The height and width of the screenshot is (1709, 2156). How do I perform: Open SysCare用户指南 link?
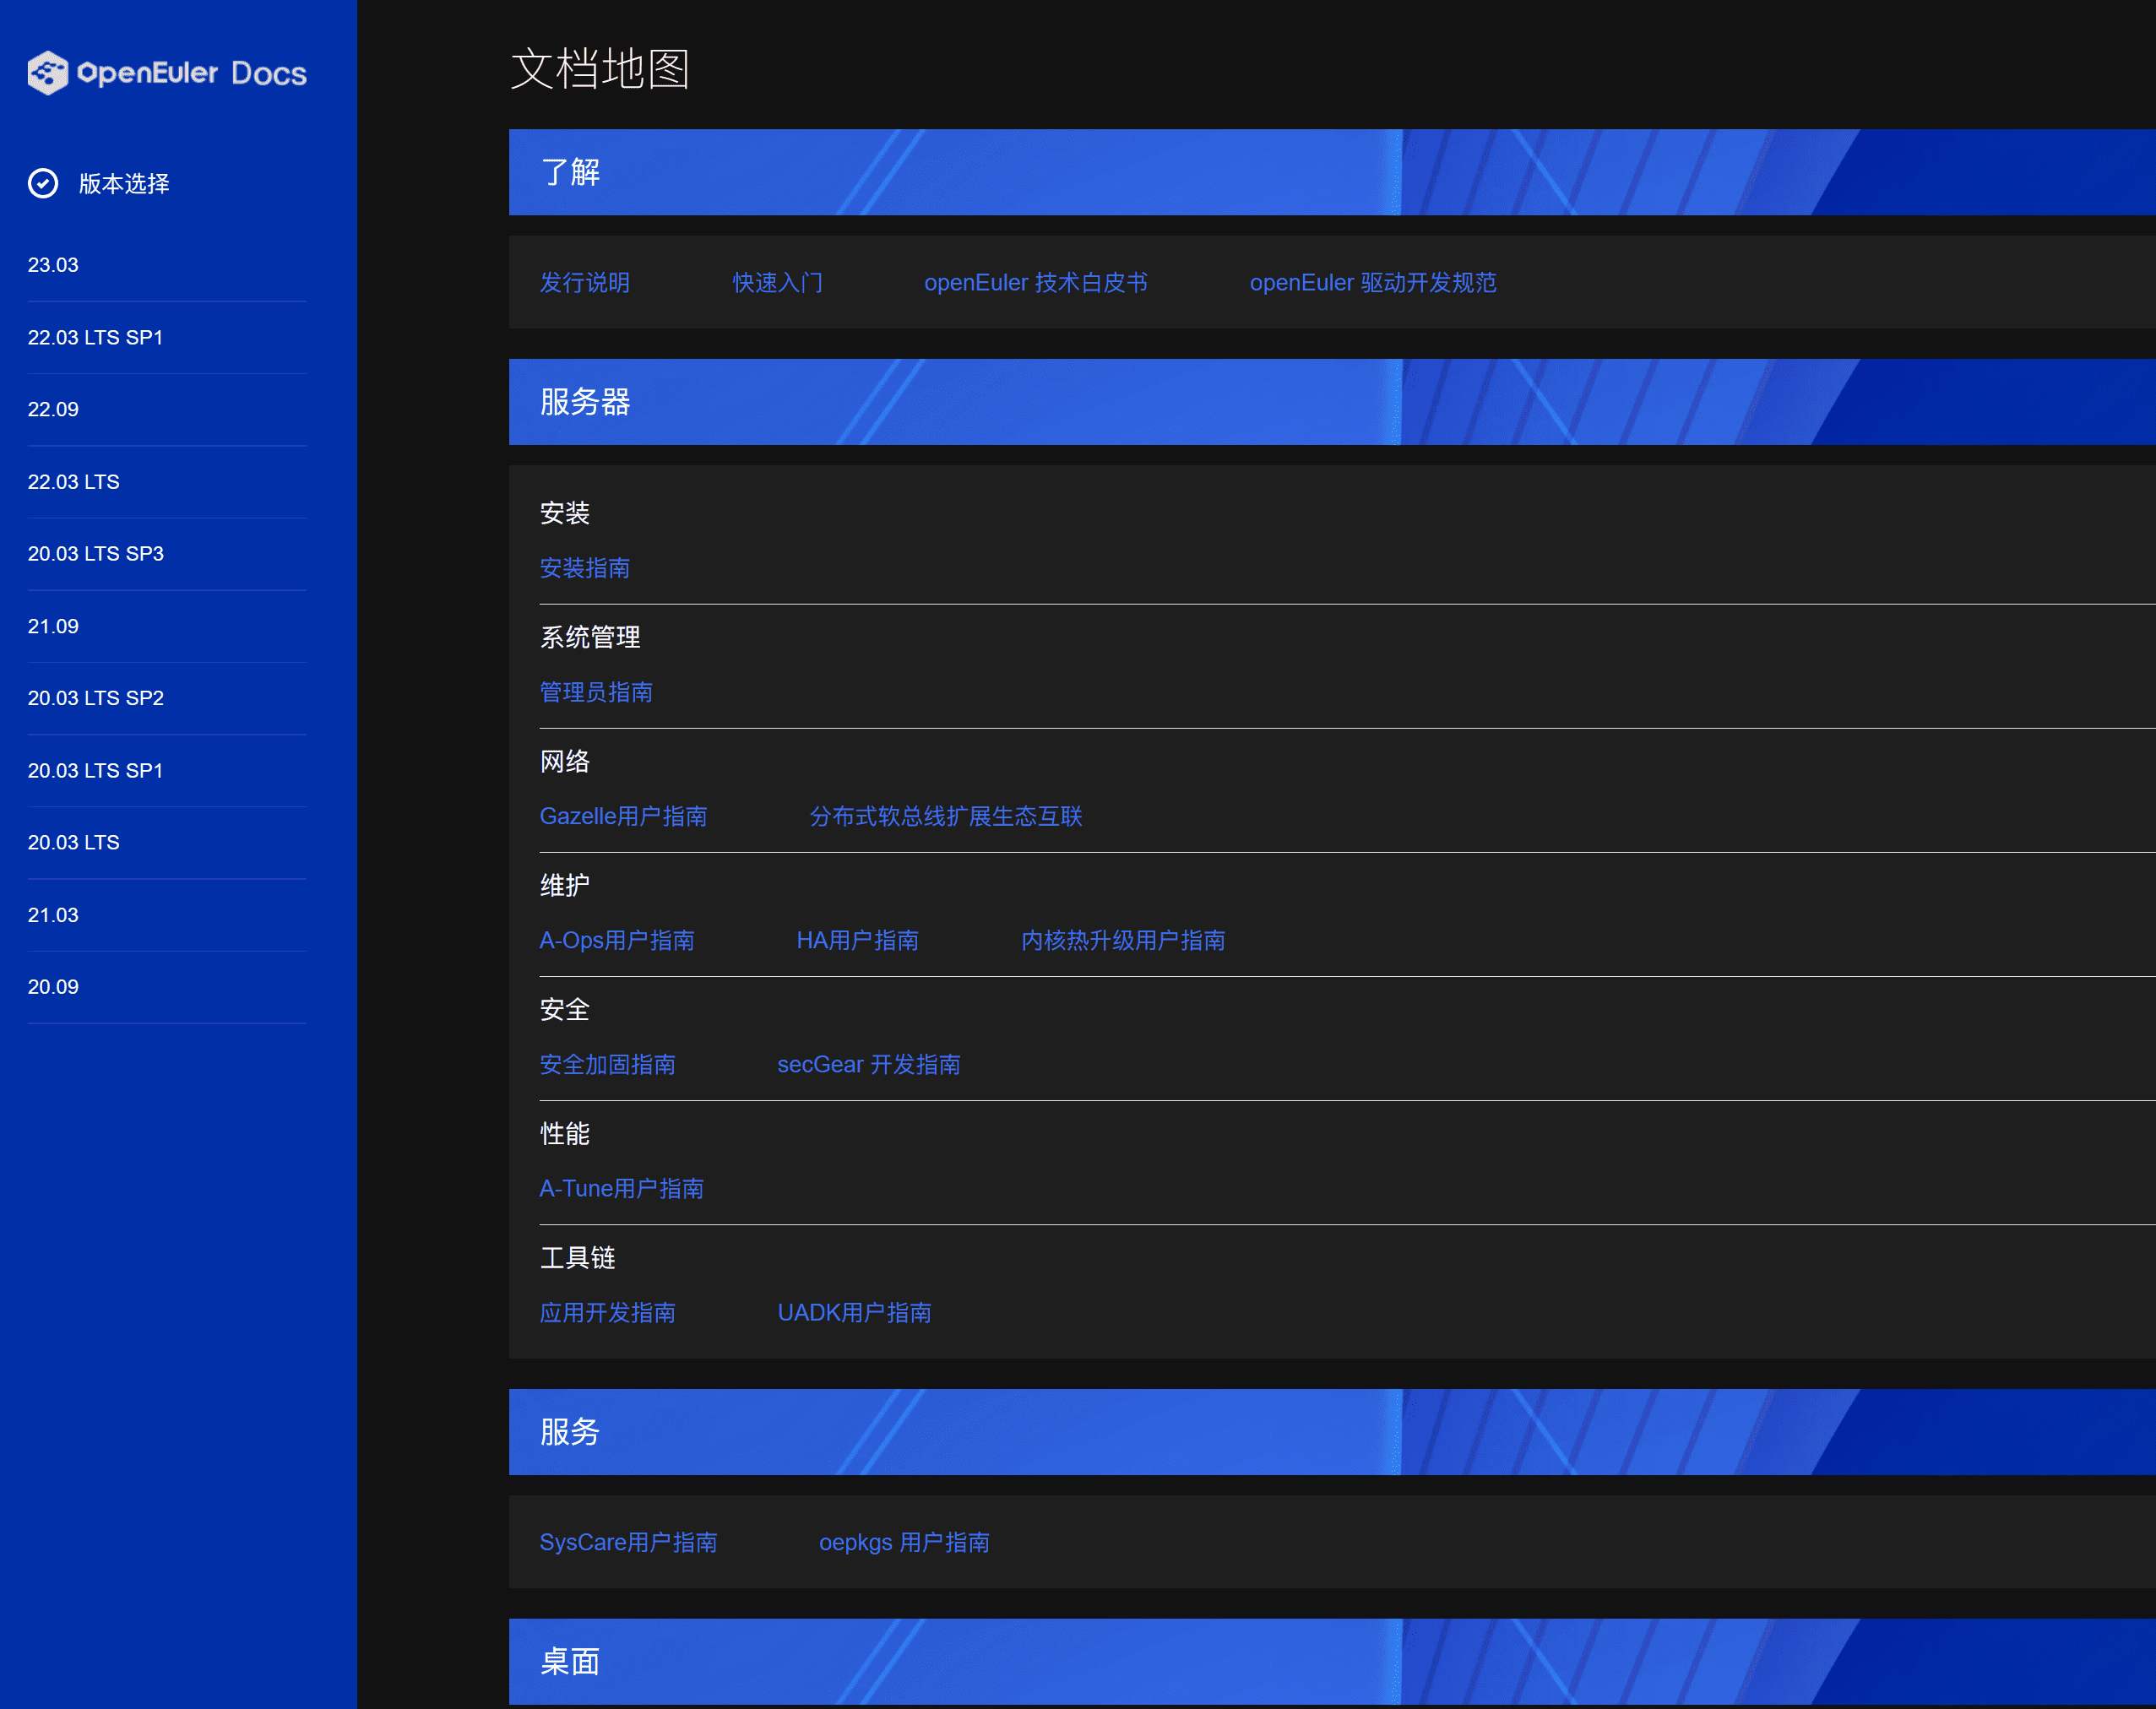(x=628, y=1542)
